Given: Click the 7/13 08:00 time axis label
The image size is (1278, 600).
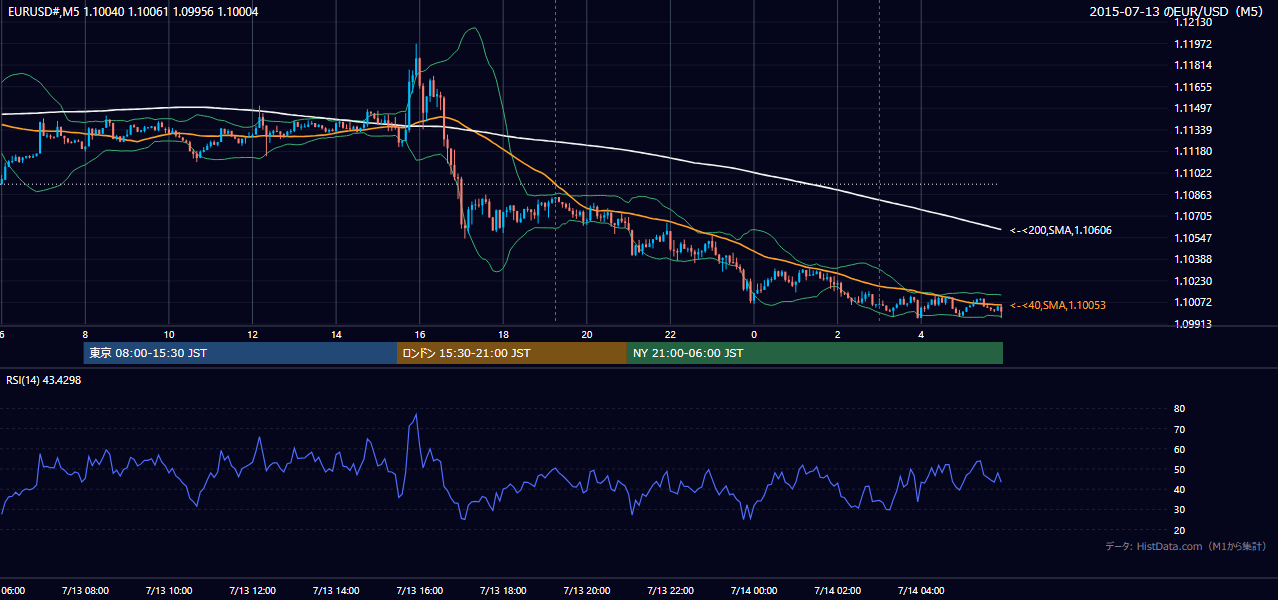Looking at the screenshot, I should click(84, 591).
